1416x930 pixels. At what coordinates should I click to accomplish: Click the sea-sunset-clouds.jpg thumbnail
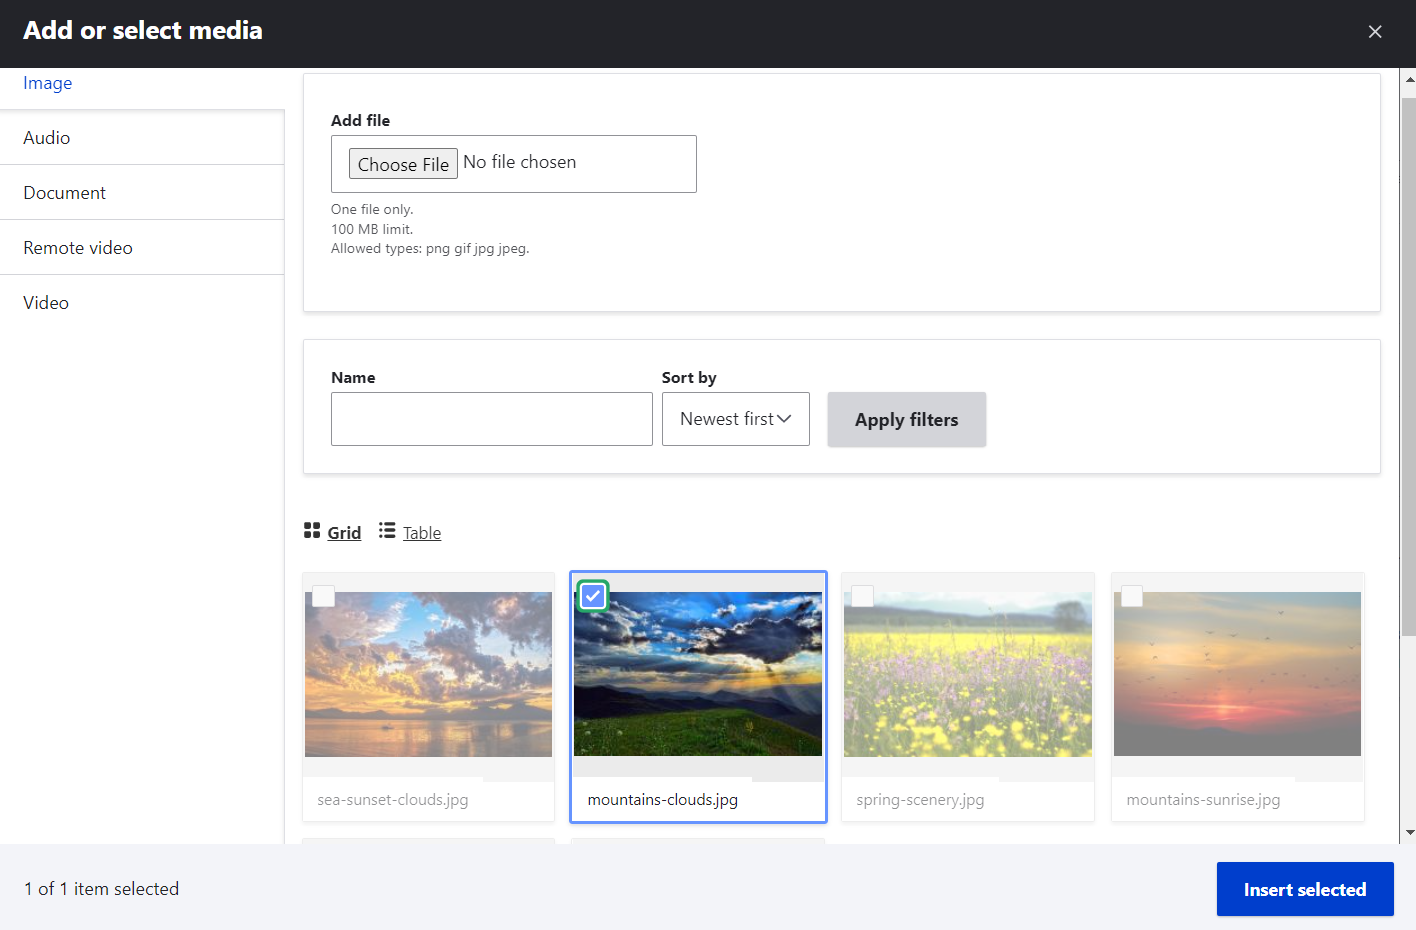click(x=428, y=674)
